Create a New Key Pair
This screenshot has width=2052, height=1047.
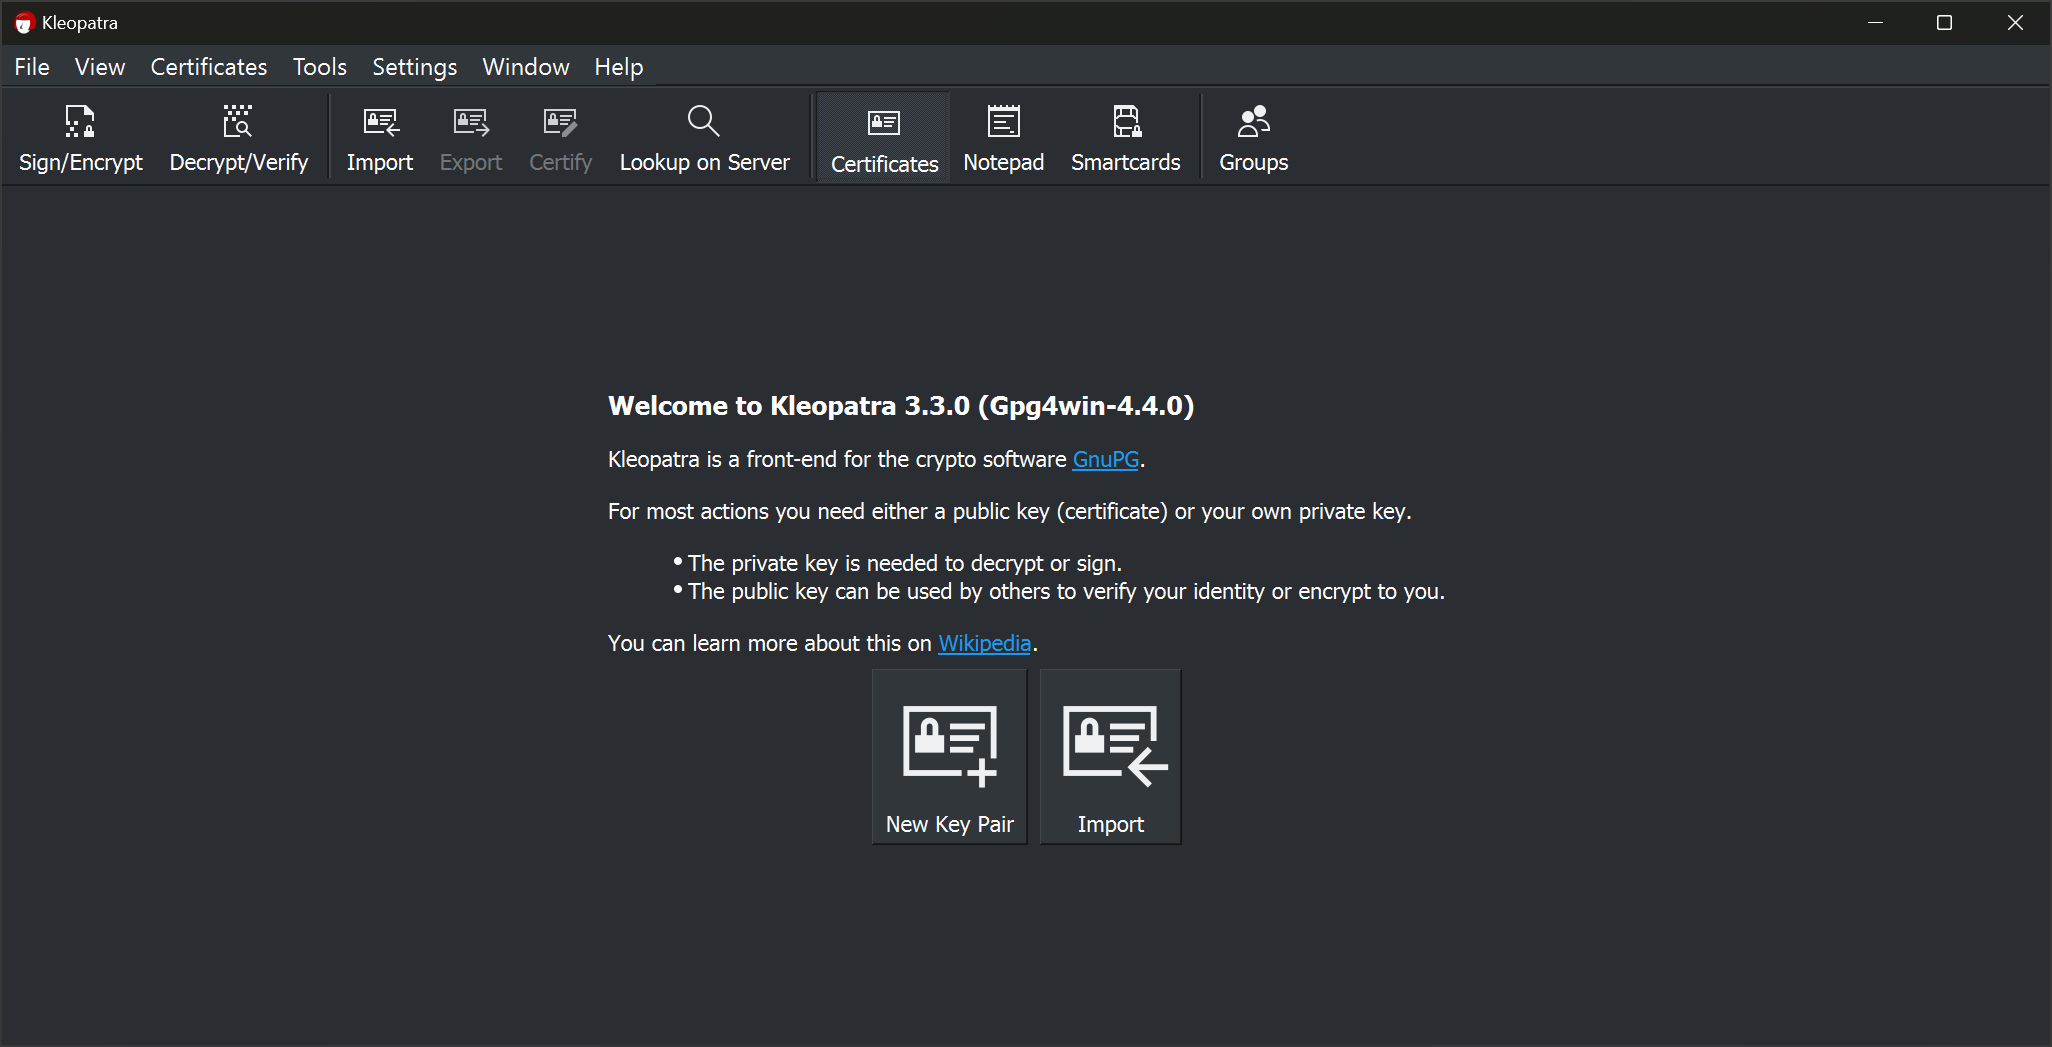click(950, 757)
